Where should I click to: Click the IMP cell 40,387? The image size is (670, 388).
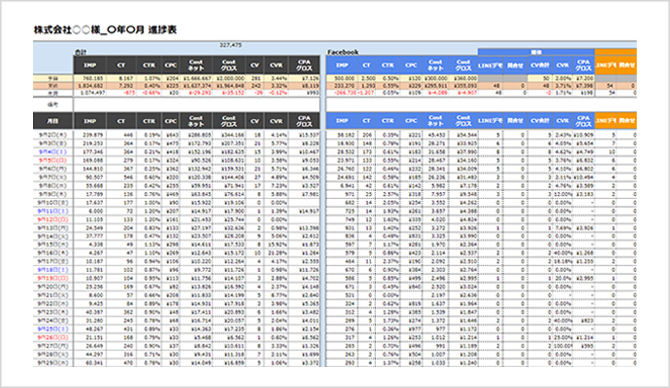(90, 312)
